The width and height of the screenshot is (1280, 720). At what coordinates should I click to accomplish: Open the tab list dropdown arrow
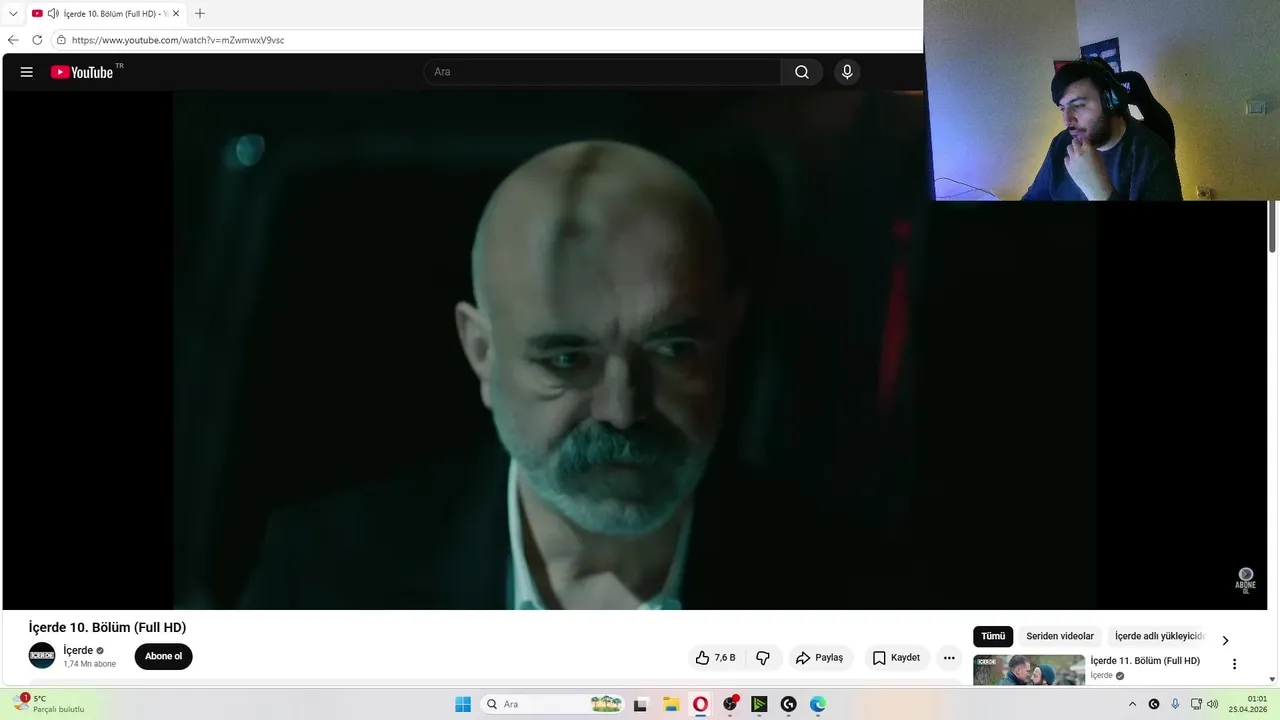point(13,14)
